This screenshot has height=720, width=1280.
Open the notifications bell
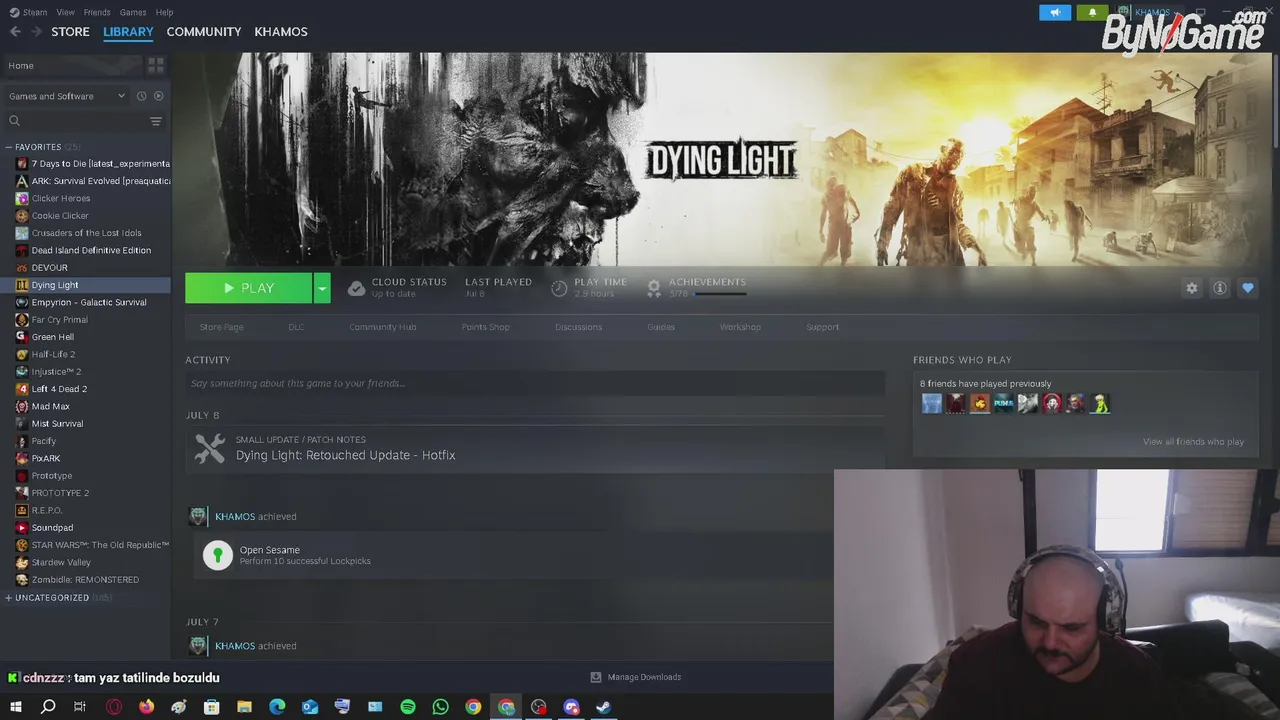(1092, 12)
